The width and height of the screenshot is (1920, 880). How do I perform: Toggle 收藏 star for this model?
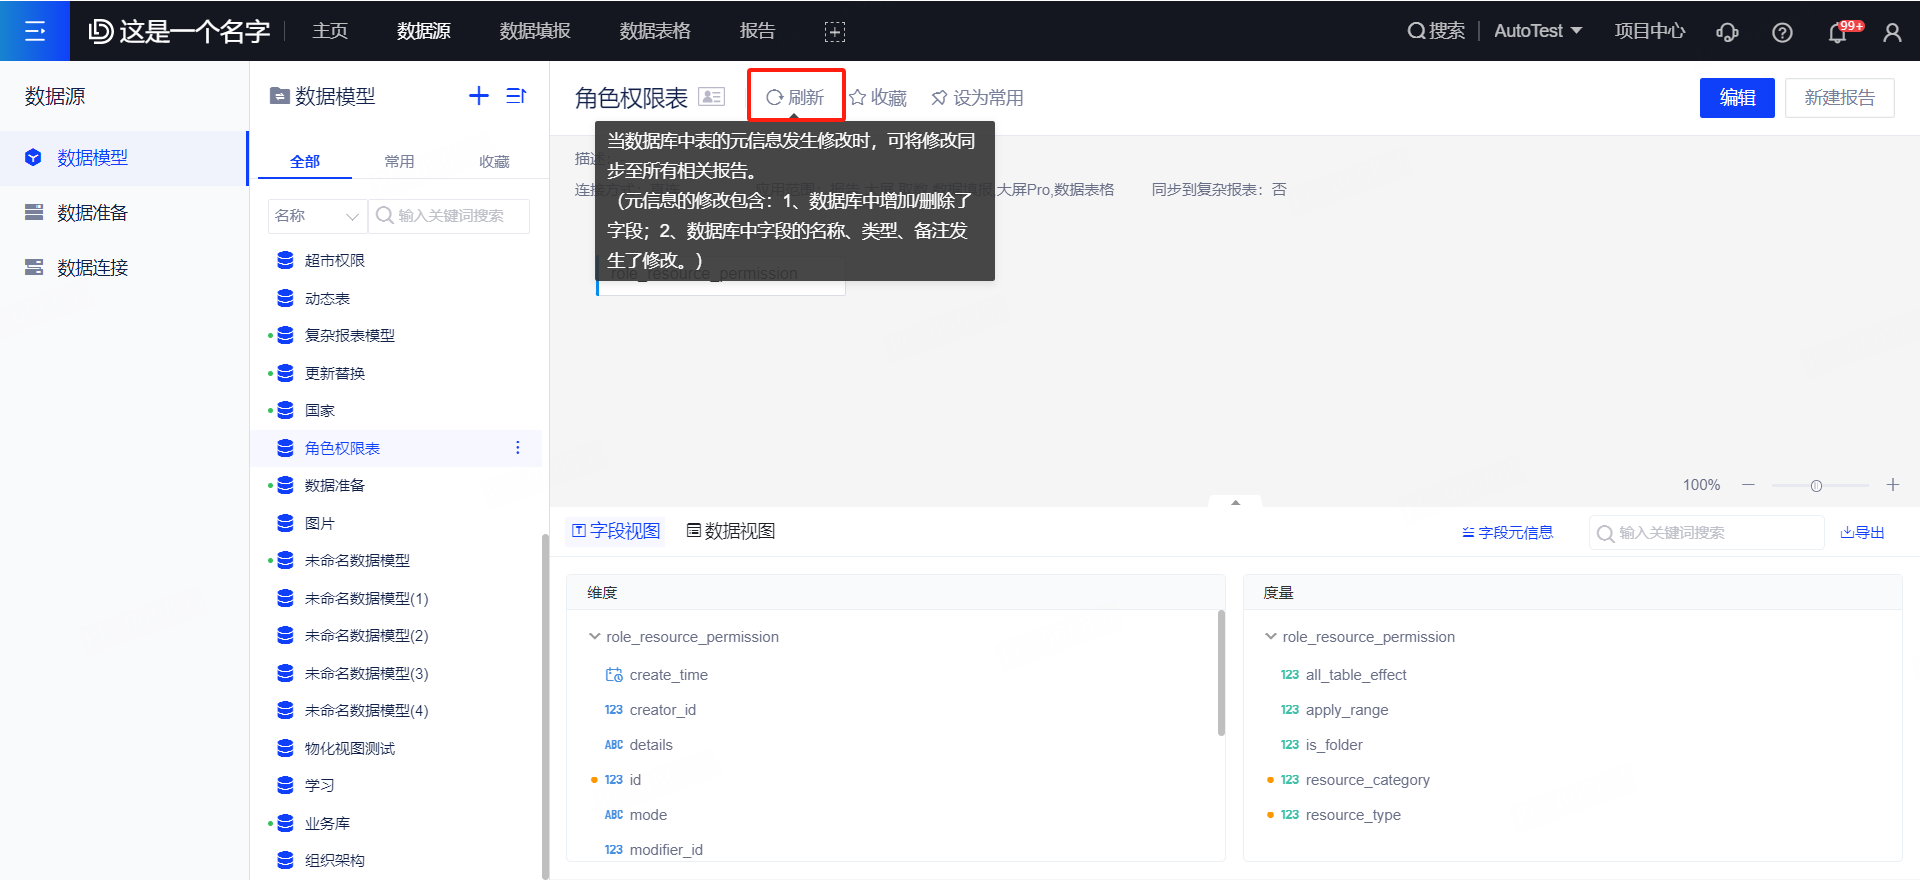coord(878,98)
